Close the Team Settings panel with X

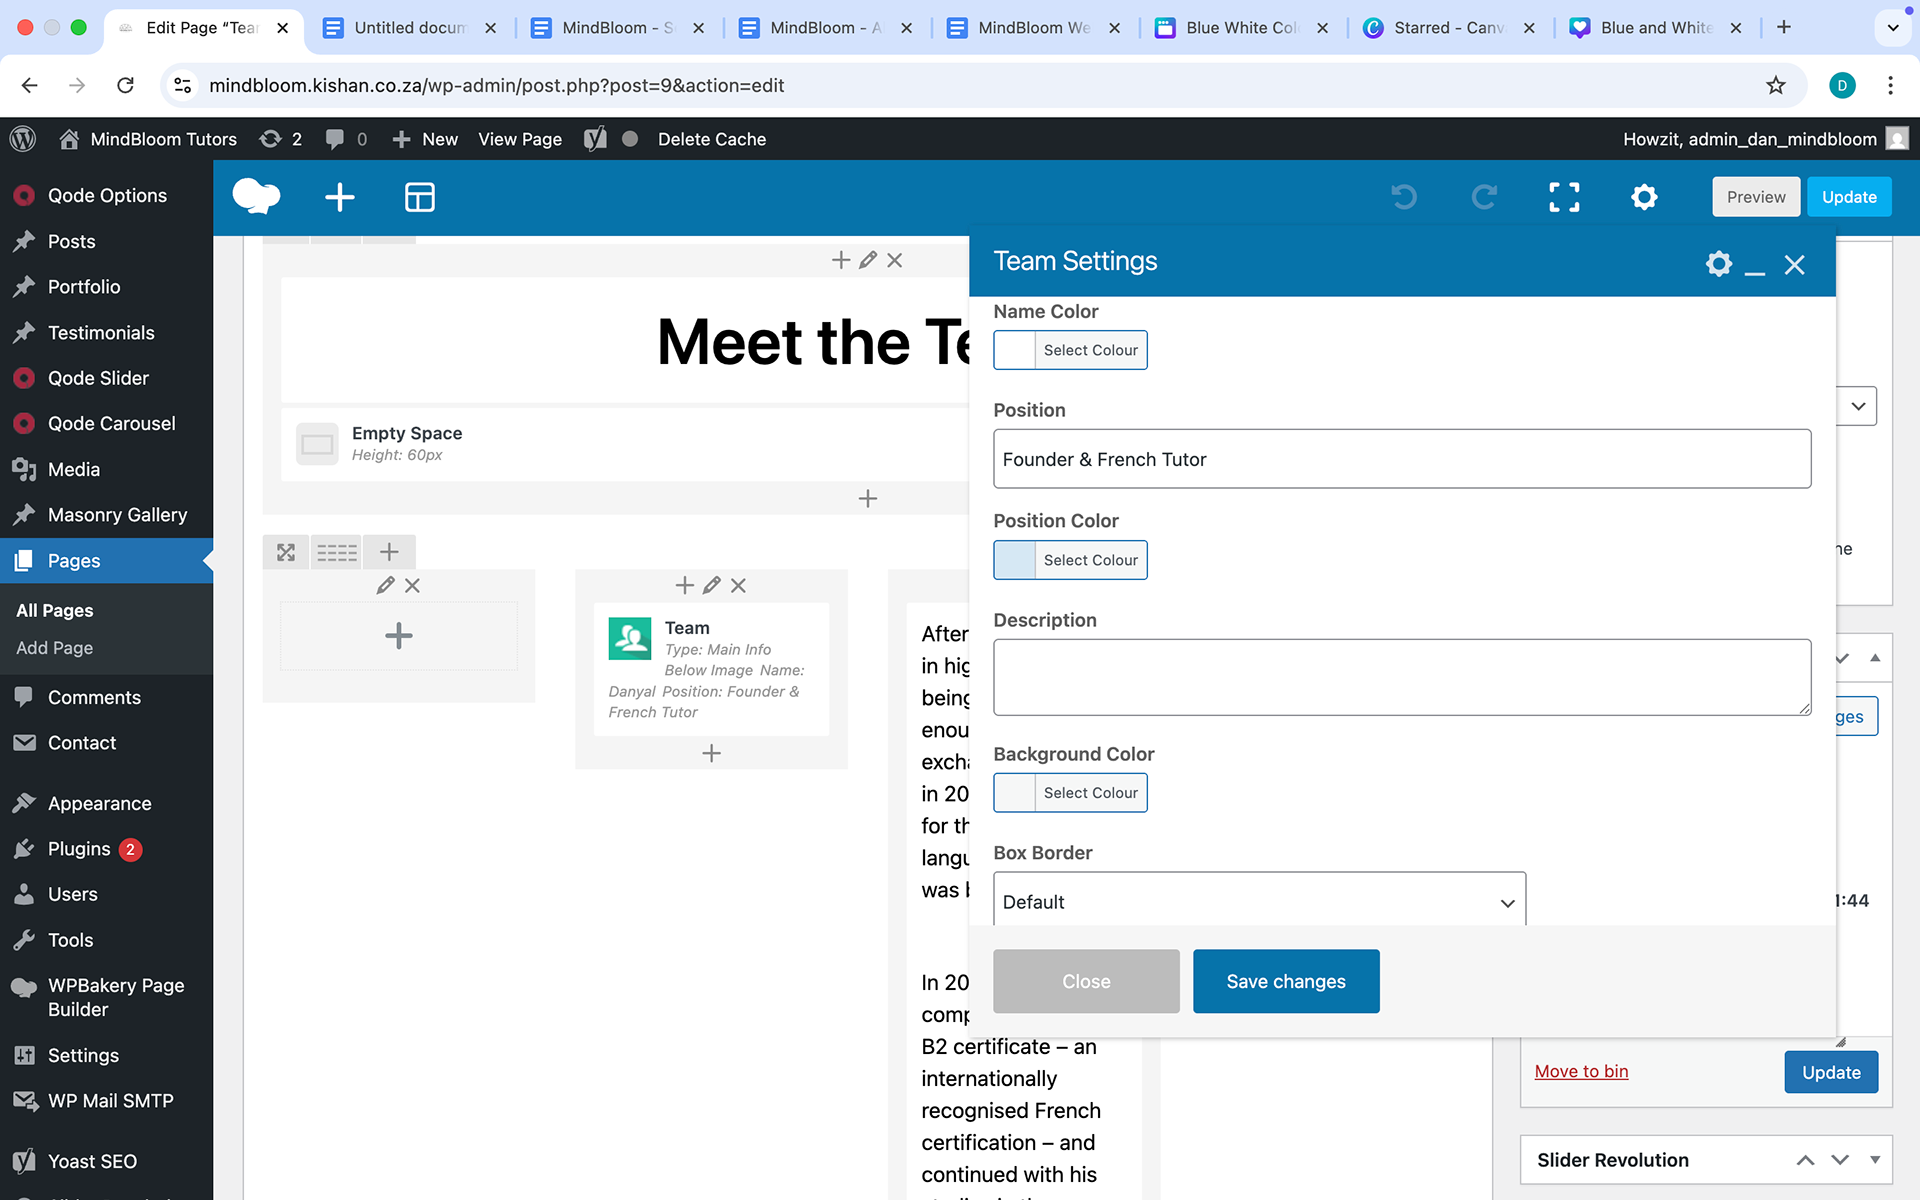coord(1795,265)
